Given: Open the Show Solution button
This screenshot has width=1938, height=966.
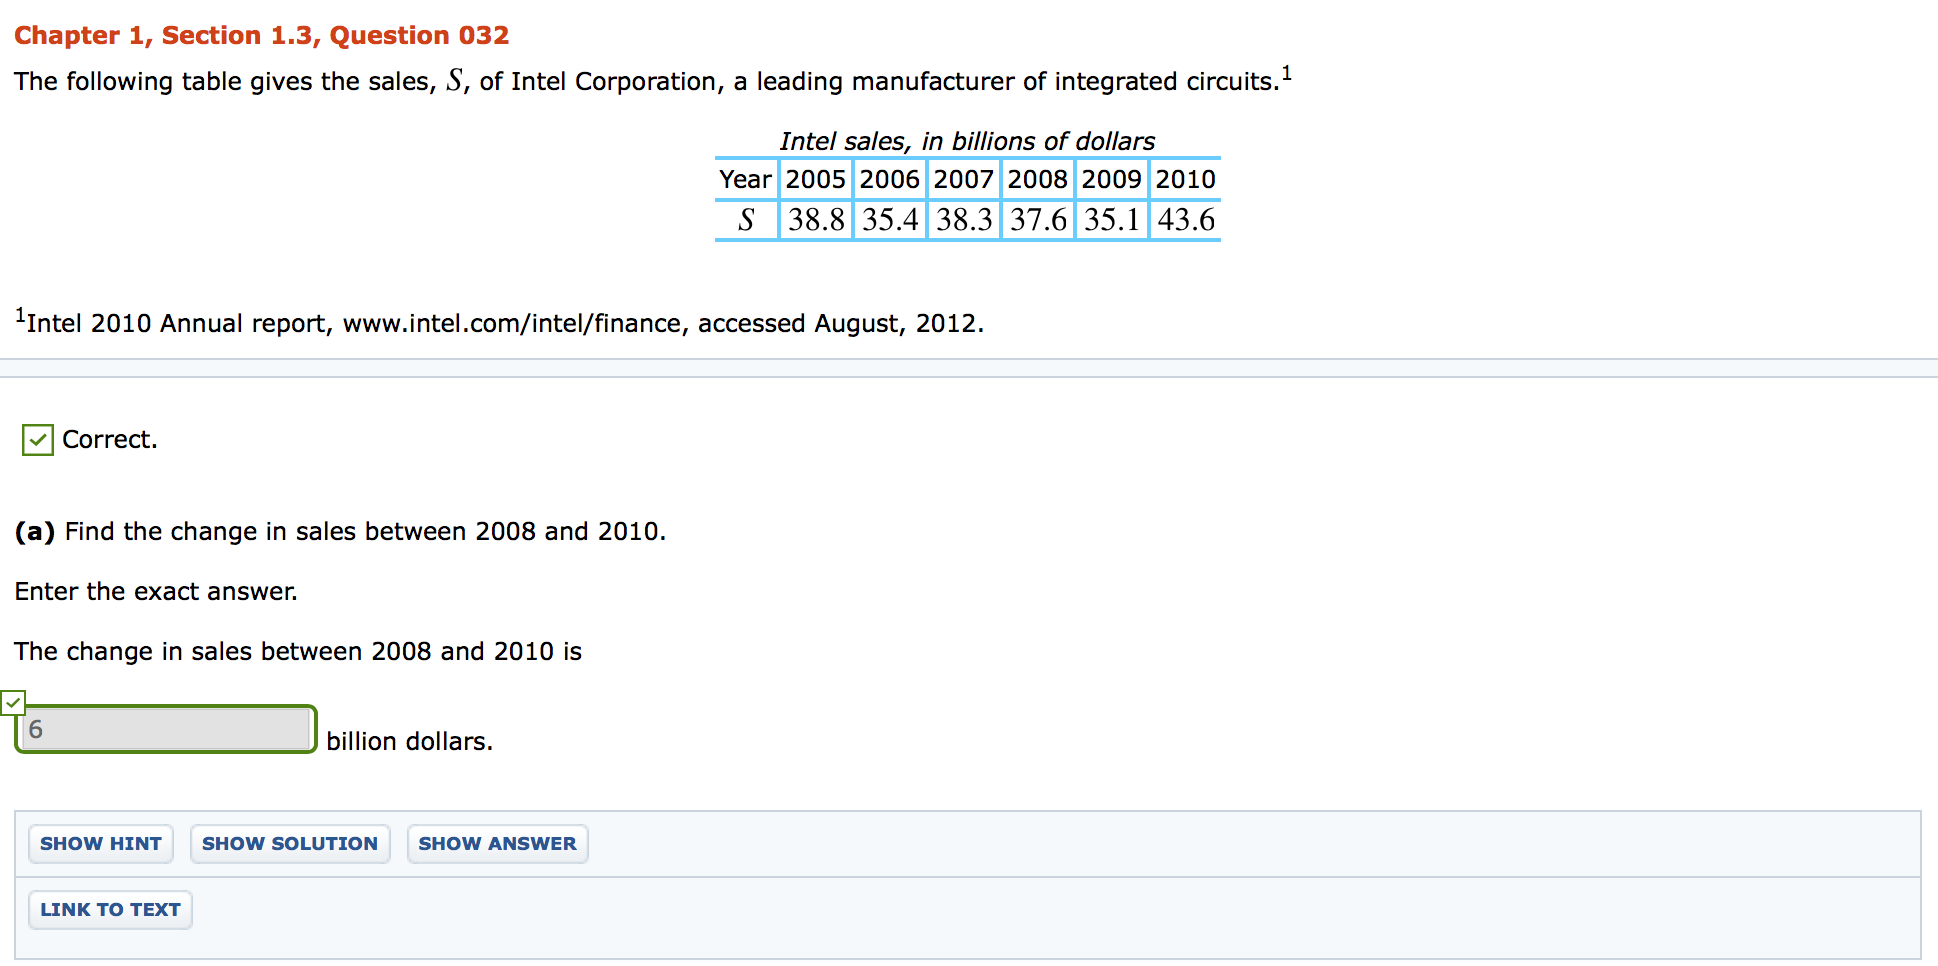Looking at the screenshot, I should tap(290, 844).
